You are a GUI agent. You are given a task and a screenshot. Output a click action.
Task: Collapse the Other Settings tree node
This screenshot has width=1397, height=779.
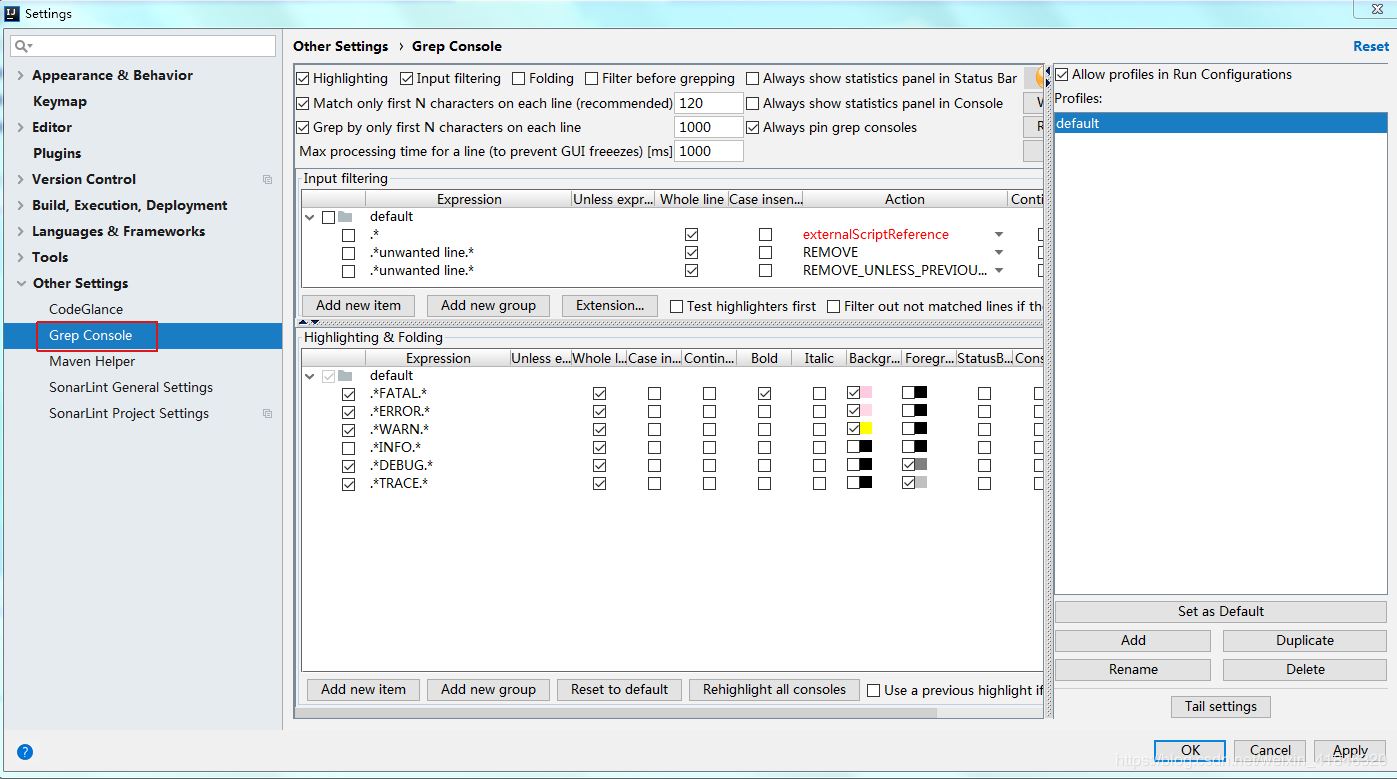[x=21, y=283]
